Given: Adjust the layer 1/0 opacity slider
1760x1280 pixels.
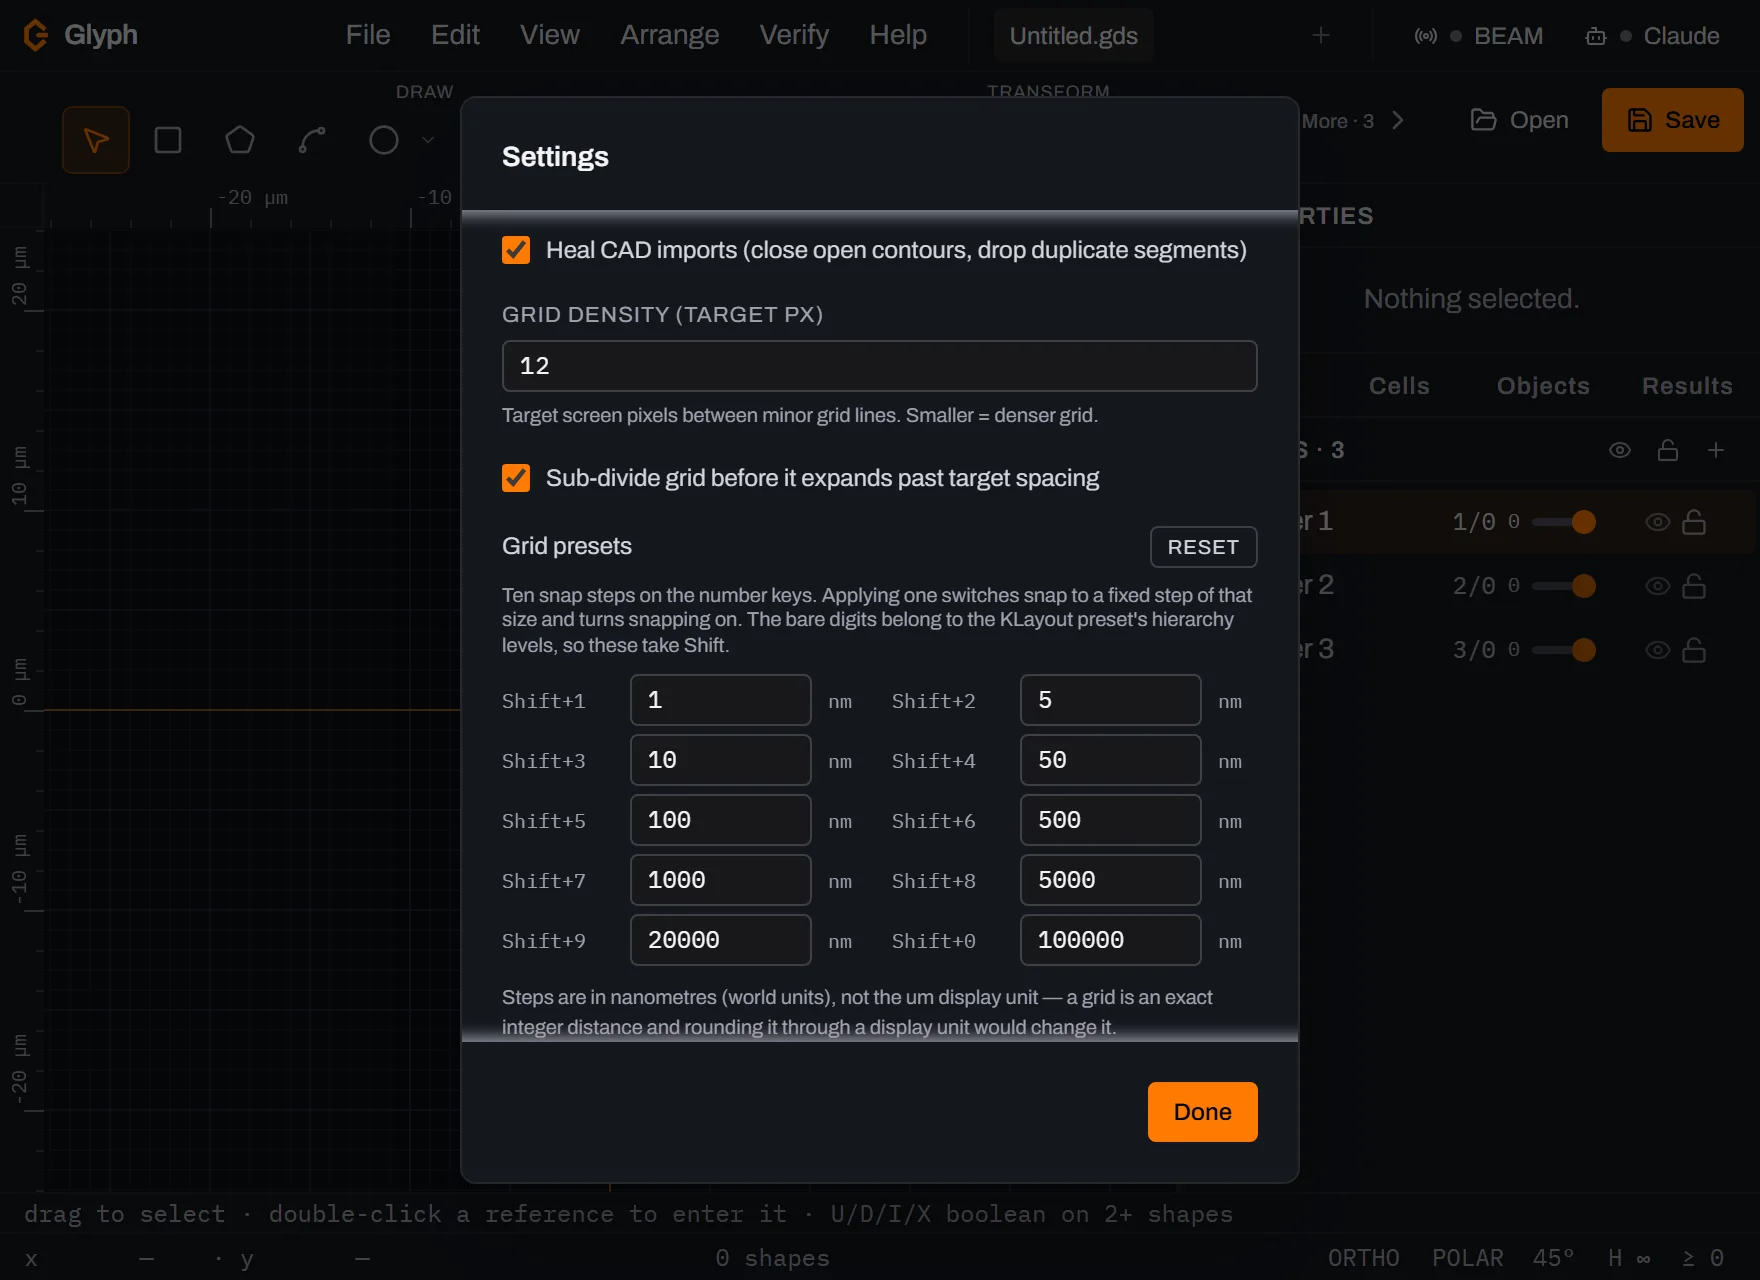Looking at the screenshot, I should pos(1564,522).
